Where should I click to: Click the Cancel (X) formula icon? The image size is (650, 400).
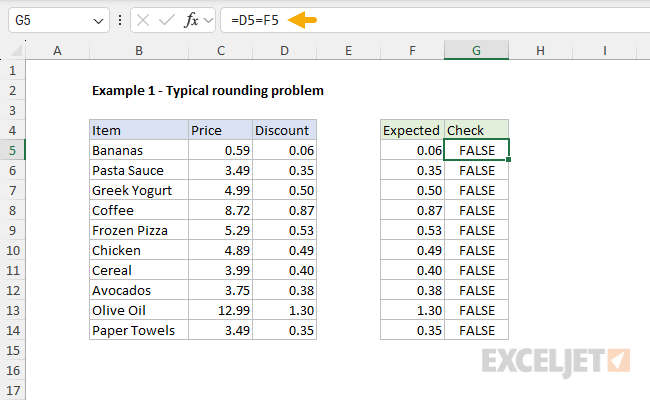coord(143,20)
